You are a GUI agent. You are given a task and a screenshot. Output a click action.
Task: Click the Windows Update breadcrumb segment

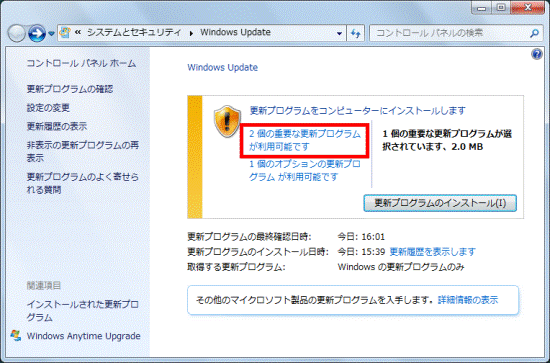(235, 32)
